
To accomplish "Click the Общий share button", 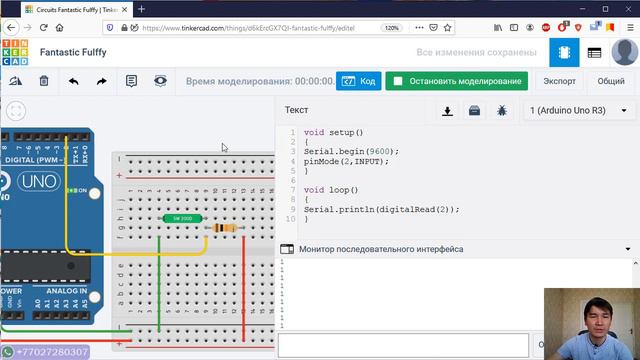I will (611, 81).
